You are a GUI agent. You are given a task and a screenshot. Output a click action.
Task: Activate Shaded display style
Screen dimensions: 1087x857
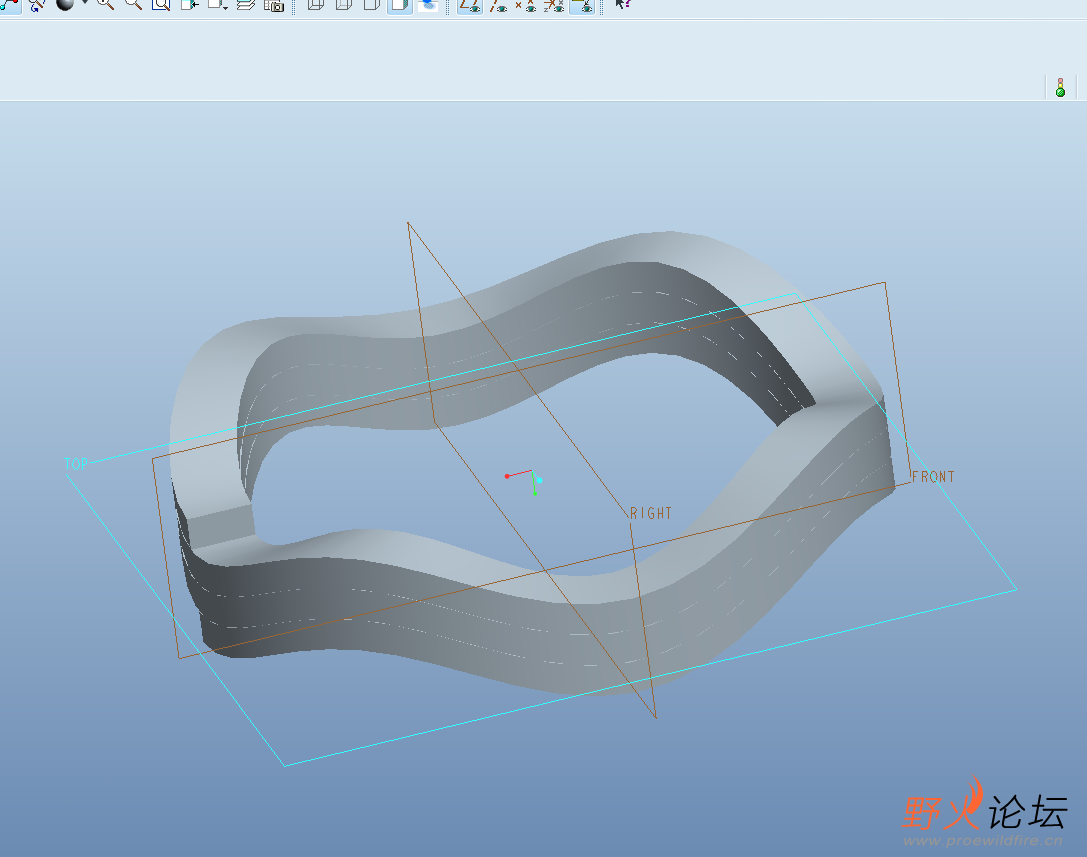(x=399, y=5)
